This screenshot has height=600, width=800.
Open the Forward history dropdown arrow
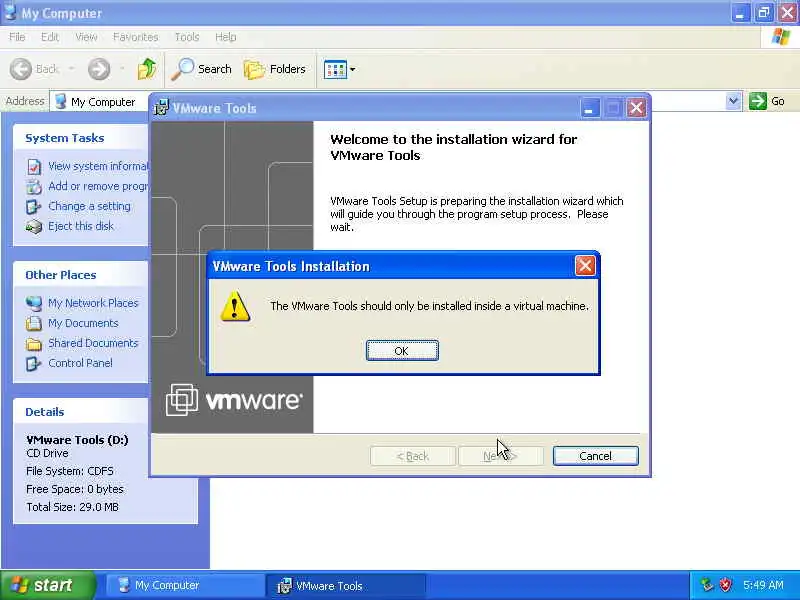coord(122,69)
